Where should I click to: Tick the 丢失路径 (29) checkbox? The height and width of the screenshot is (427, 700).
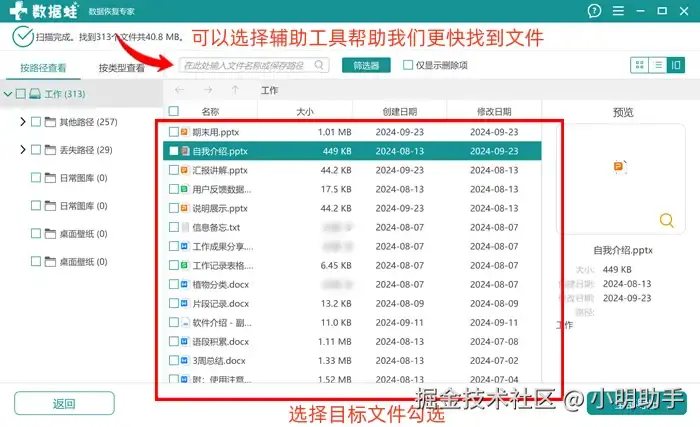tap(36, 150)
